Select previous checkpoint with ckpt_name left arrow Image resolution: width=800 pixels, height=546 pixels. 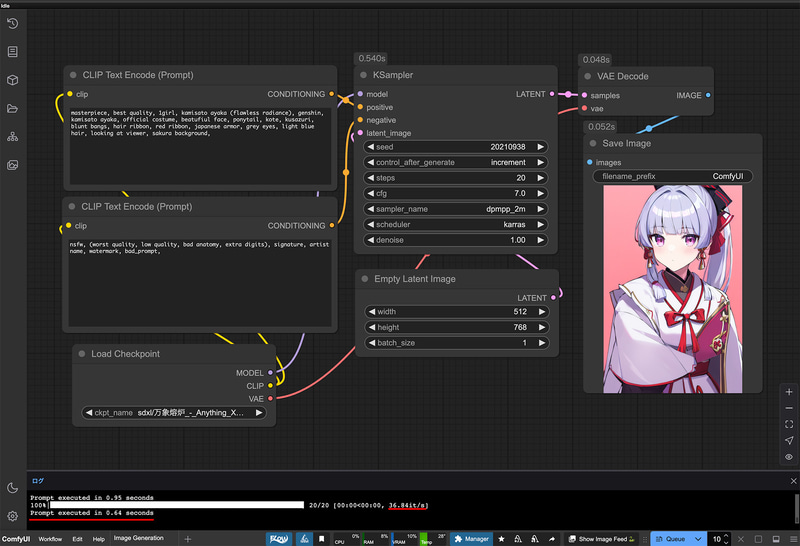pos(89,413)
